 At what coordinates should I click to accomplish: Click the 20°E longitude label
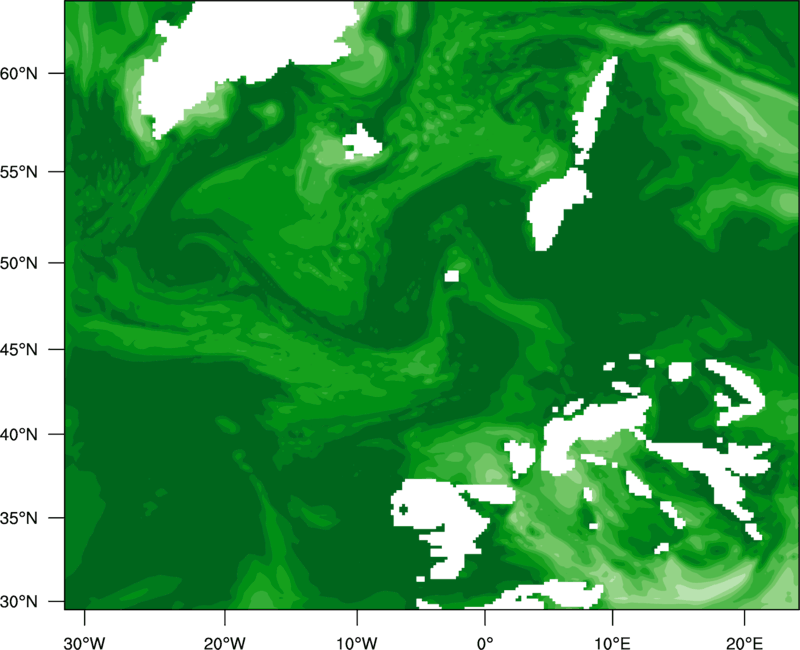(744, 643)
